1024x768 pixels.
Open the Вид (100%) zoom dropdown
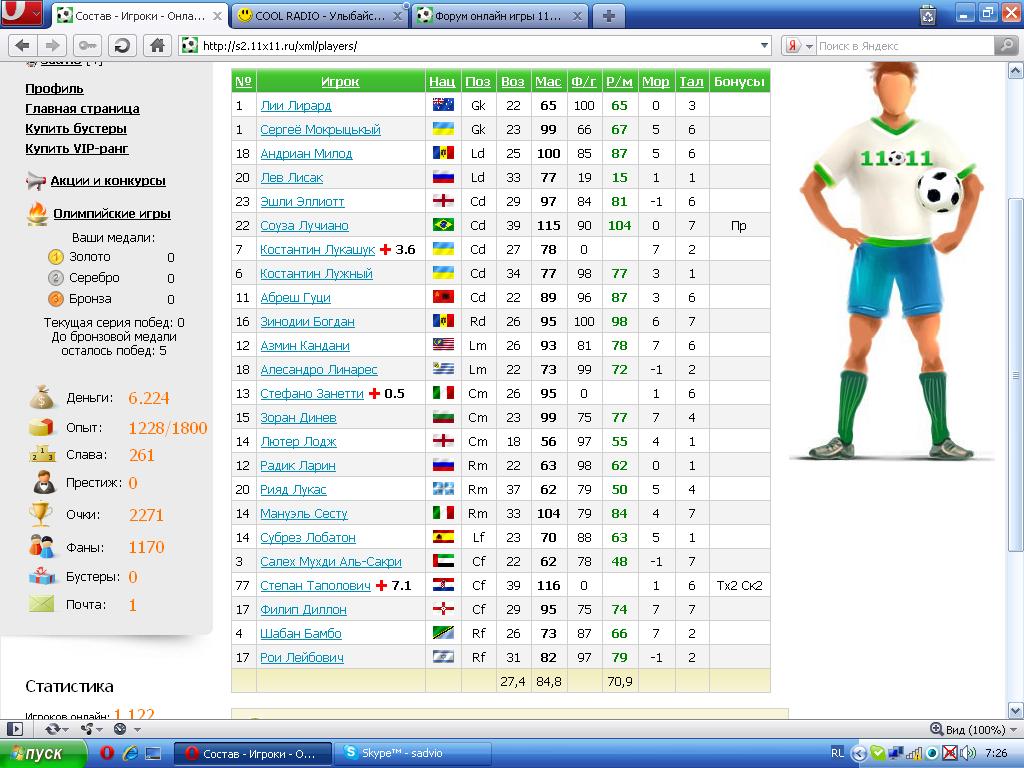tap(970, 730)
